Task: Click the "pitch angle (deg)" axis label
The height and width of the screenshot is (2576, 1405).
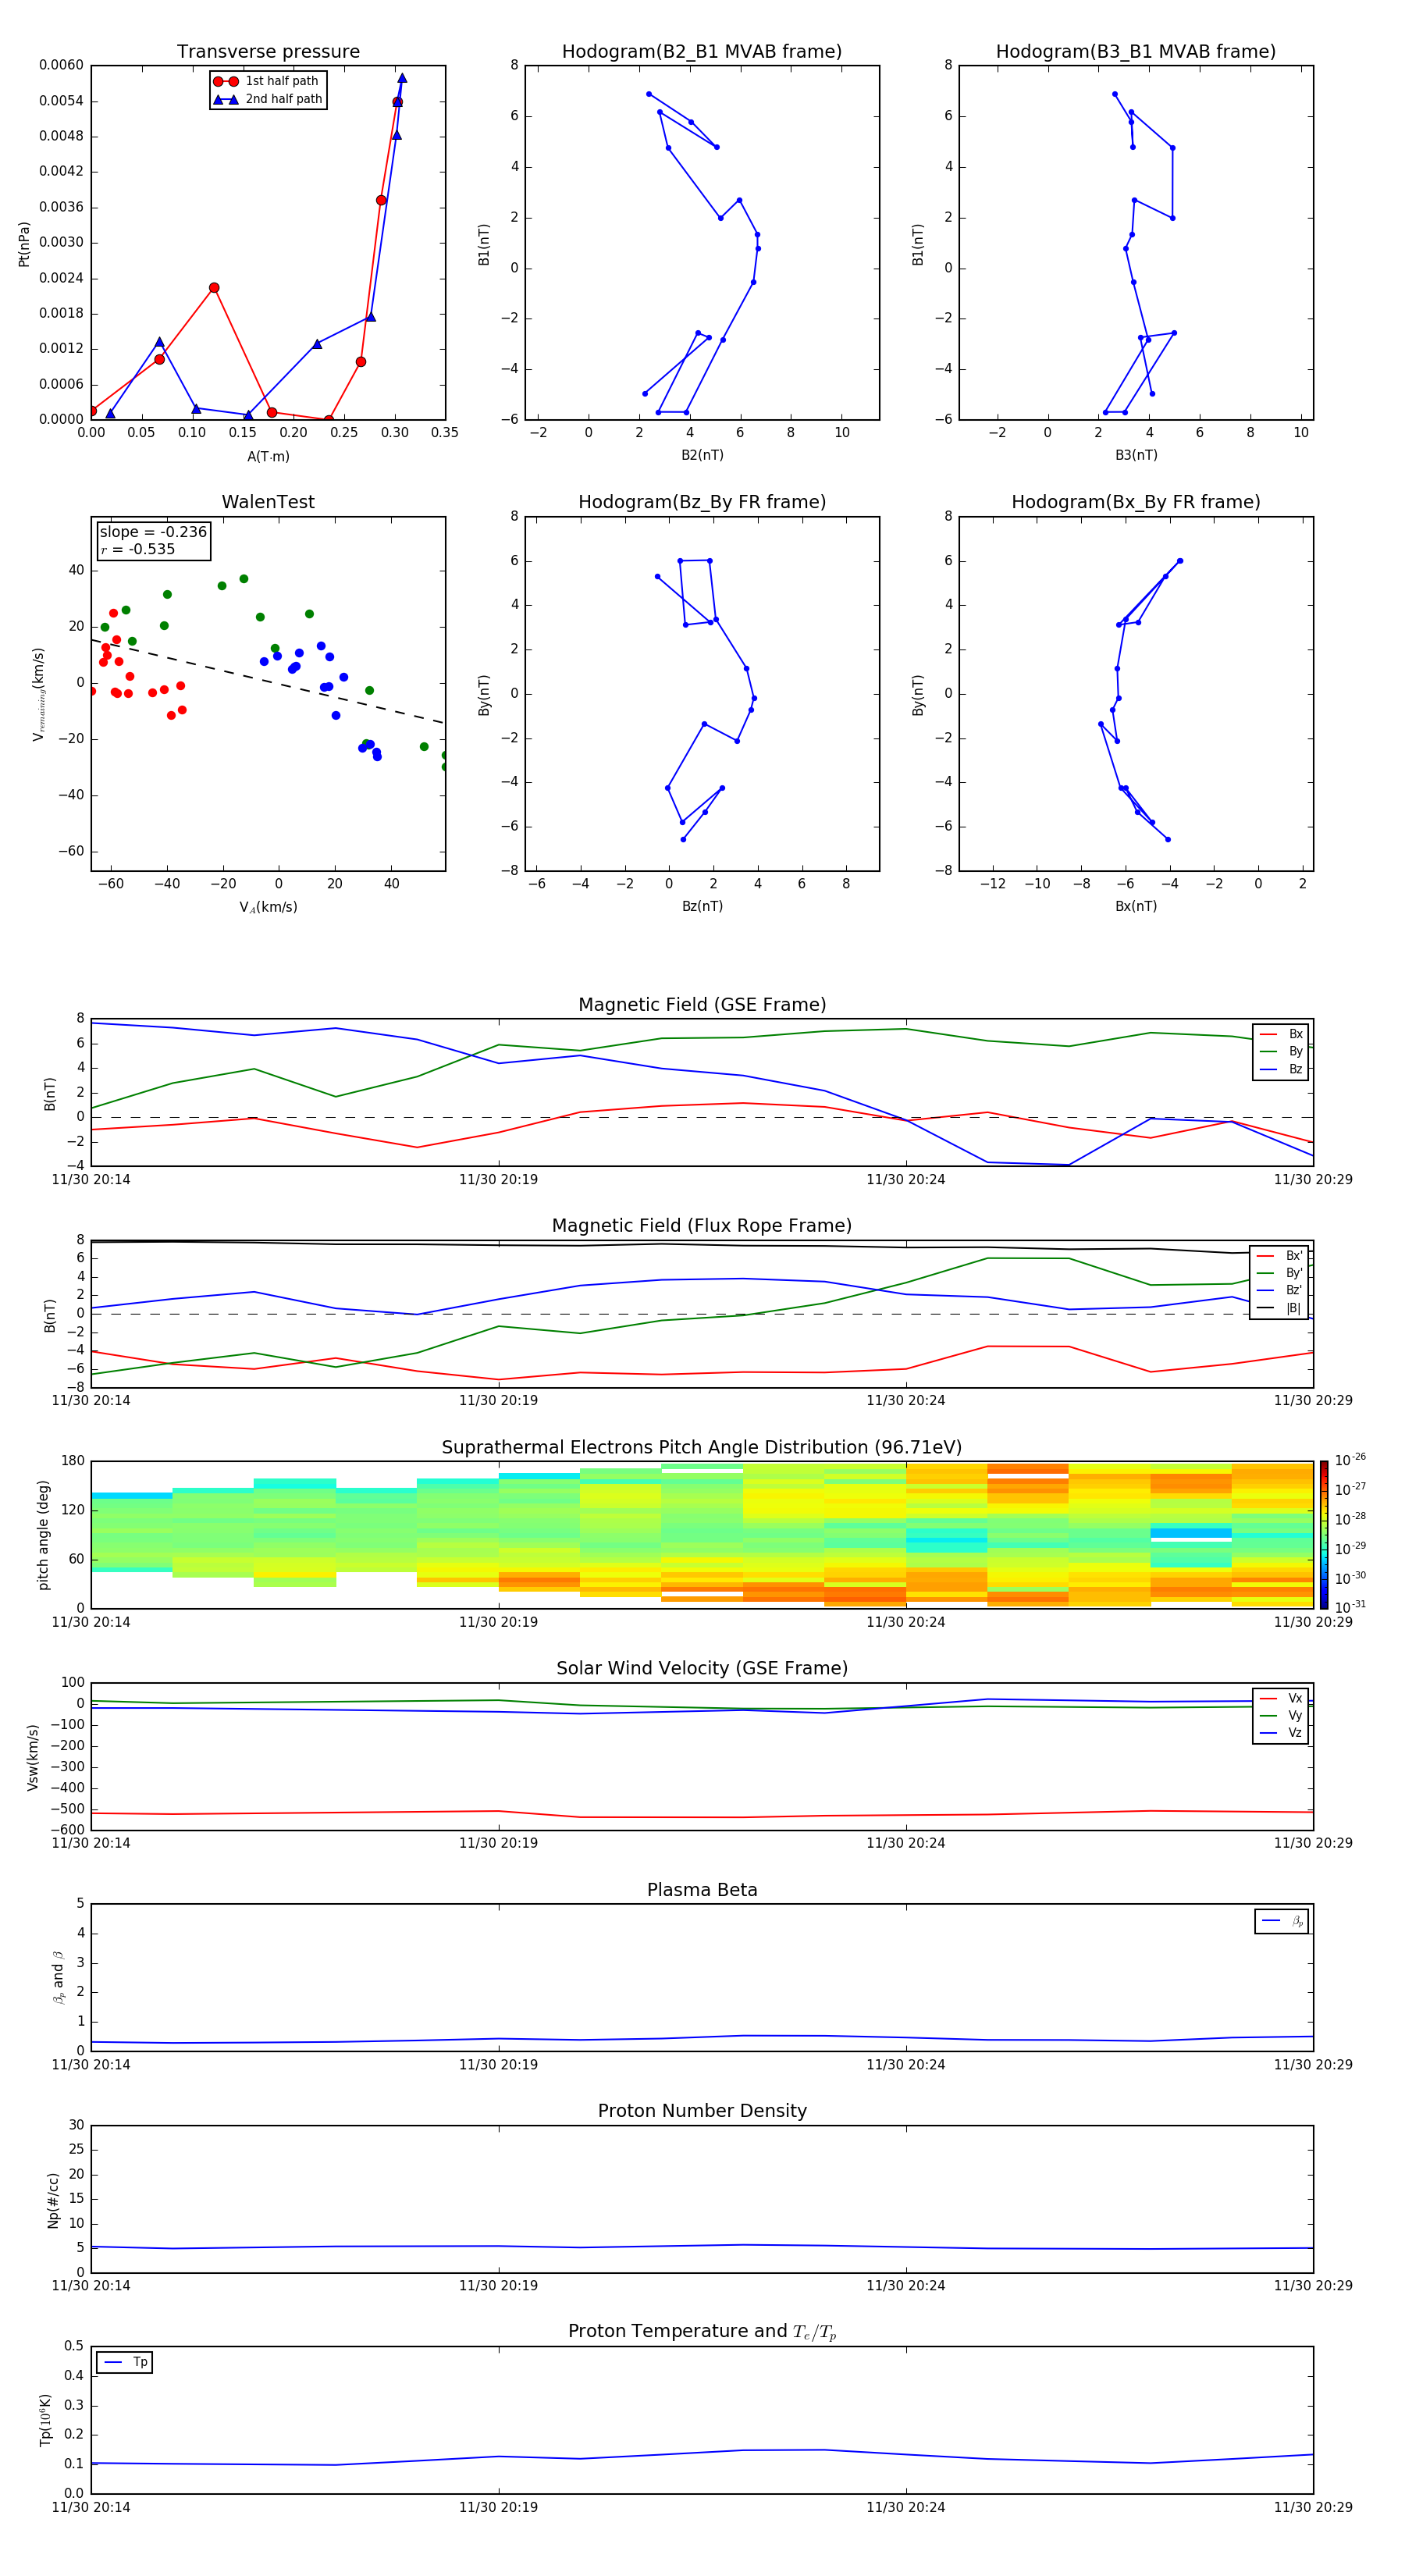Action: coord(43,1535)
